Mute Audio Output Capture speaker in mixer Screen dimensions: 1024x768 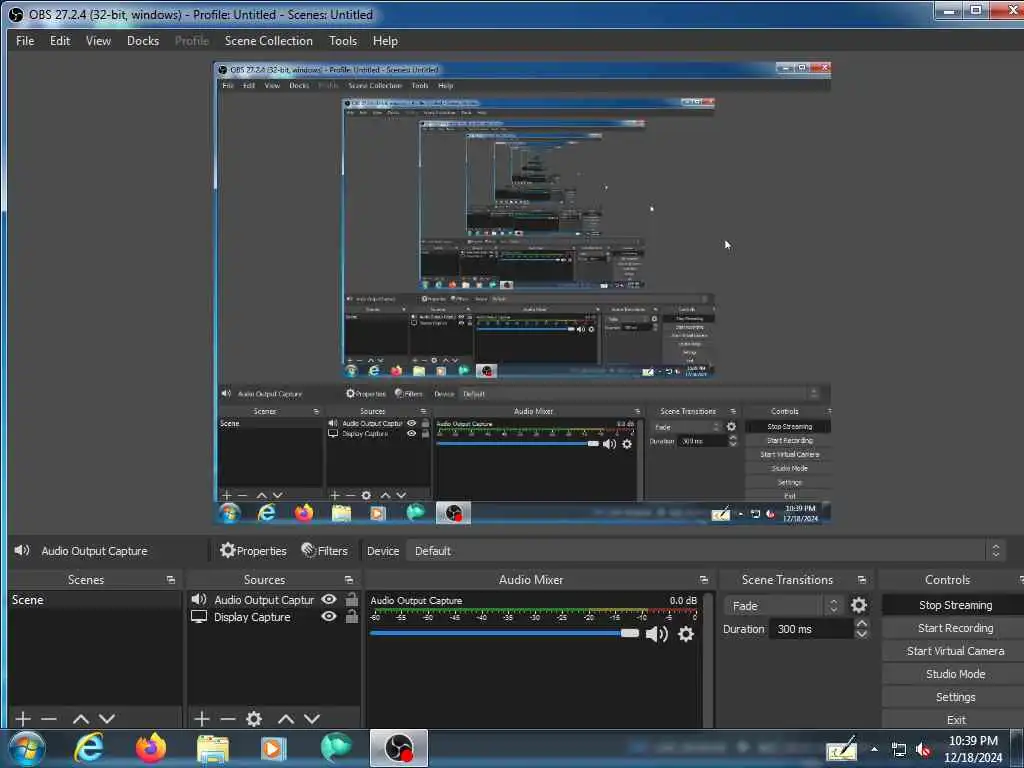click(x=656, y=634)
